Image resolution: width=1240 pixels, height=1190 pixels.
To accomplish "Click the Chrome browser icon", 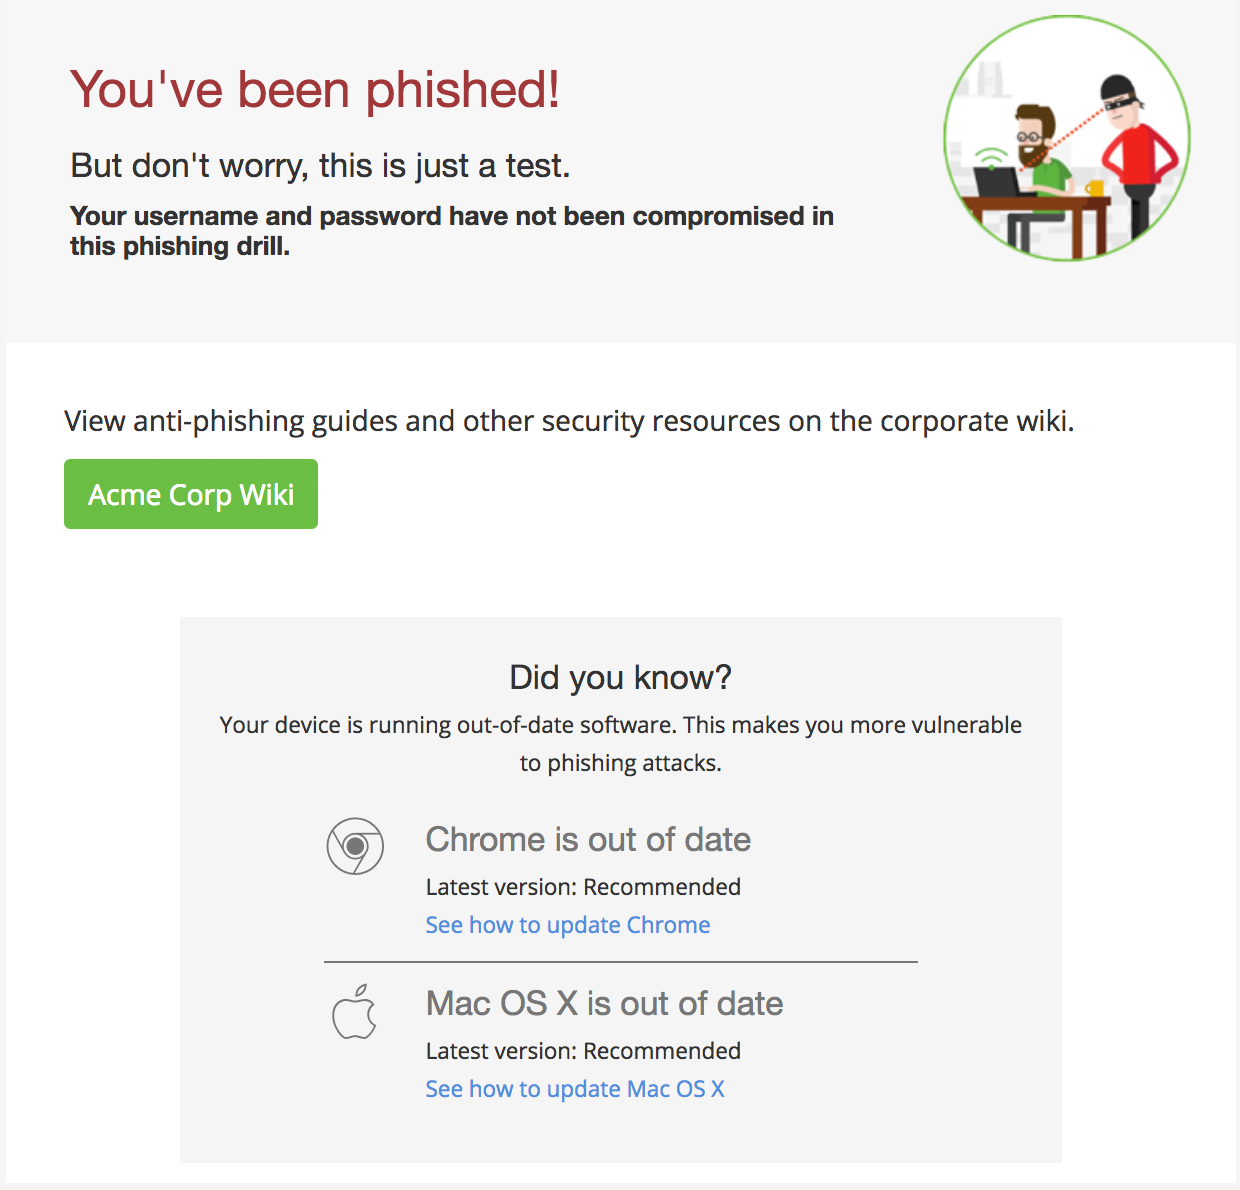I will pos(357,846).
